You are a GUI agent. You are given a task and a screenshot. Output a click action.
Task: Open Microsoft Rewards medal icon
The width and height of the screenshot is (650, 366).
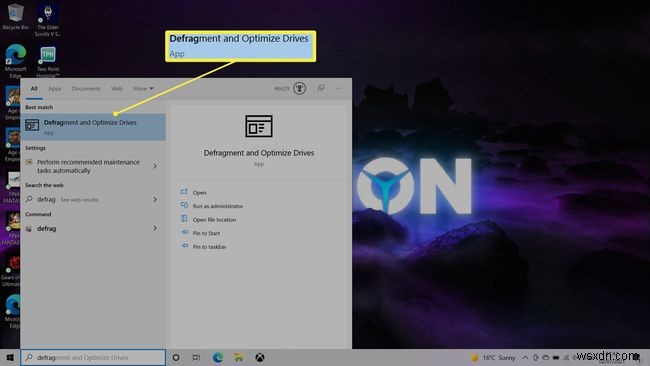(x=299, y=88)
